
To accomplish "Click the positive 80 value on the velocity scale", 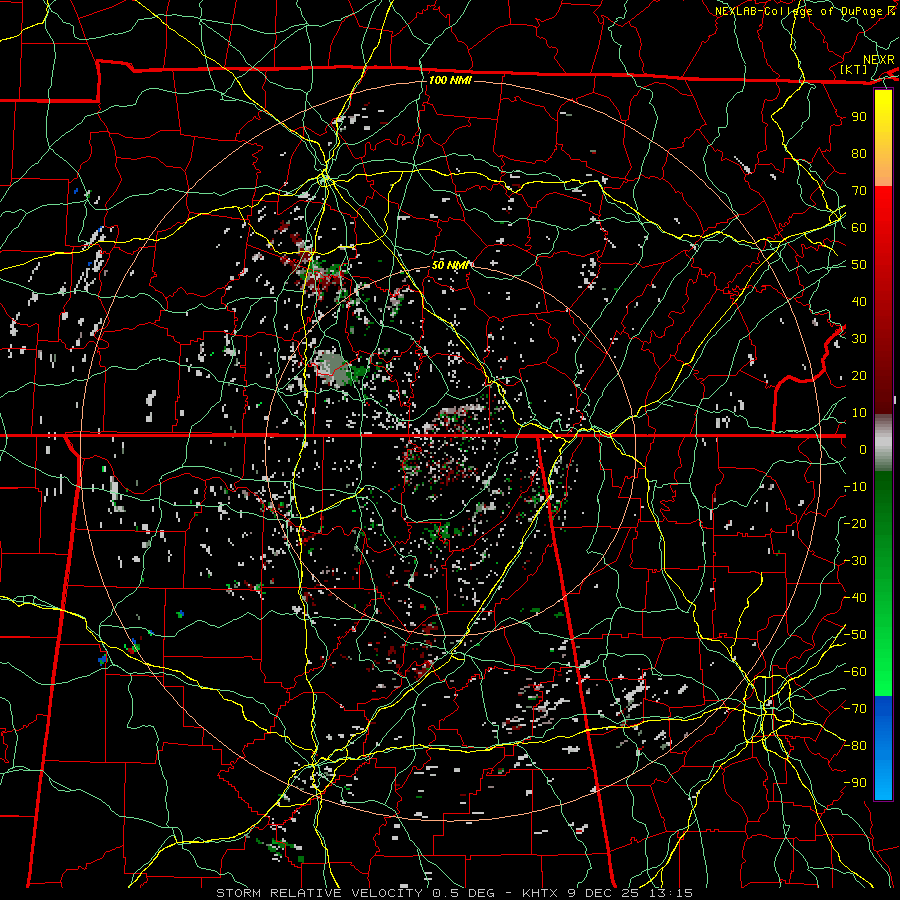I will (x=859, y=153).
